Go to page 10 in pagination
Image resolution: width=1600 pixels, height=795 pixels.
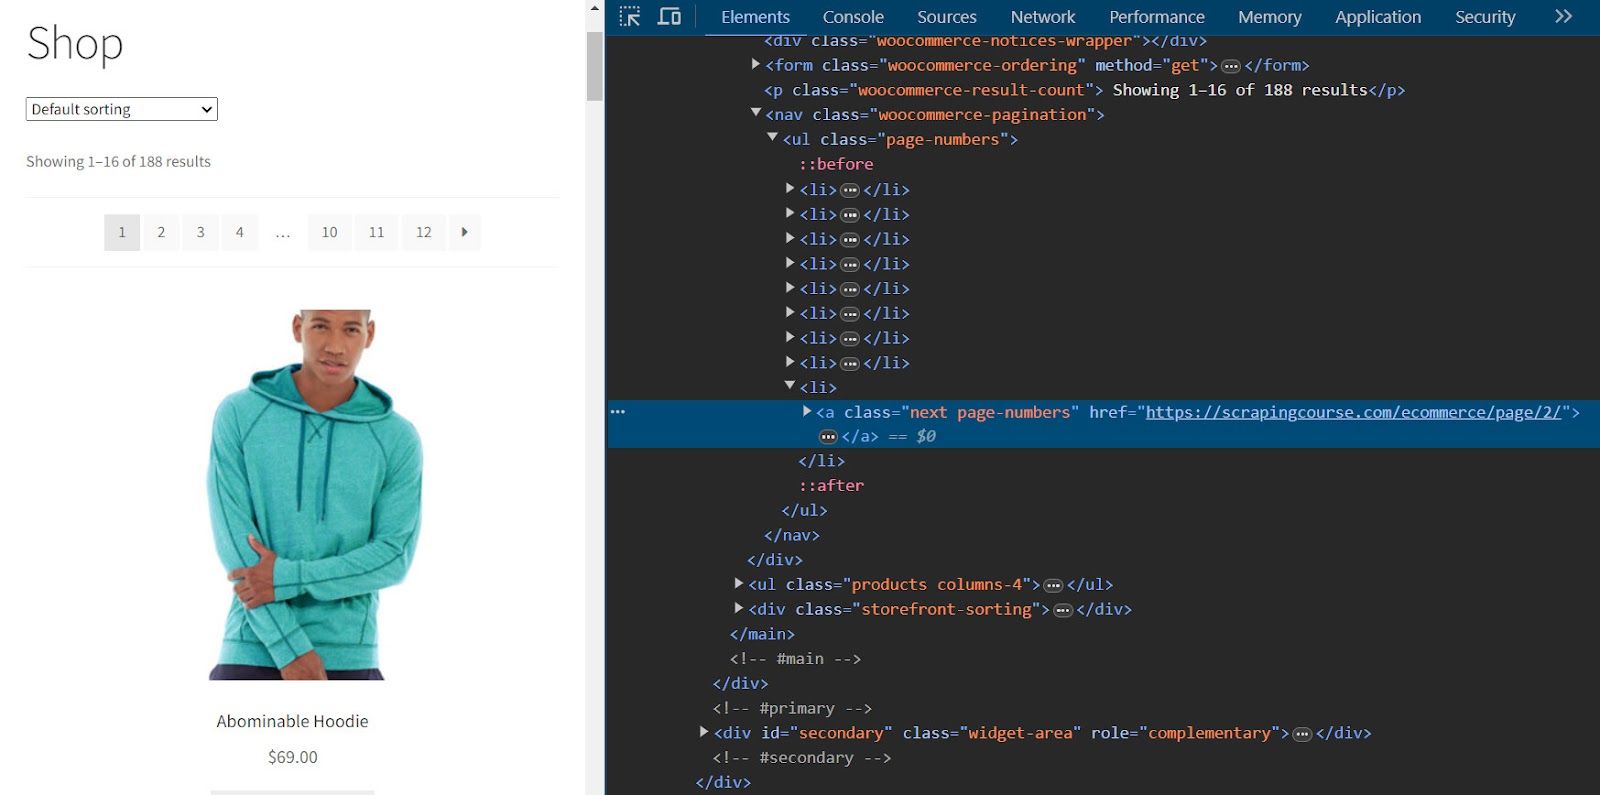(329, 232)
